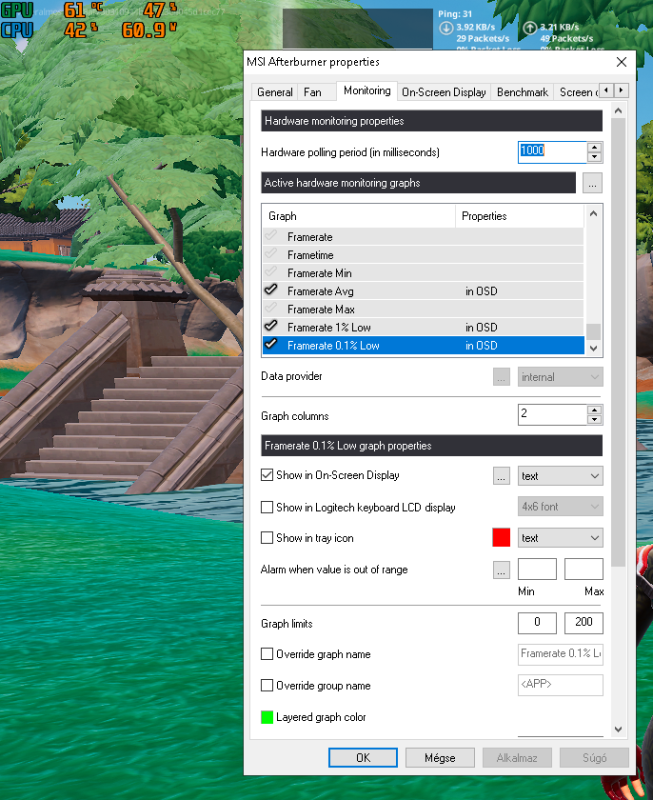Viewport: 653px width, 800px height.
Task: Click the alarm Min value field
Action: pyautogui.click(x=537, y=569)
